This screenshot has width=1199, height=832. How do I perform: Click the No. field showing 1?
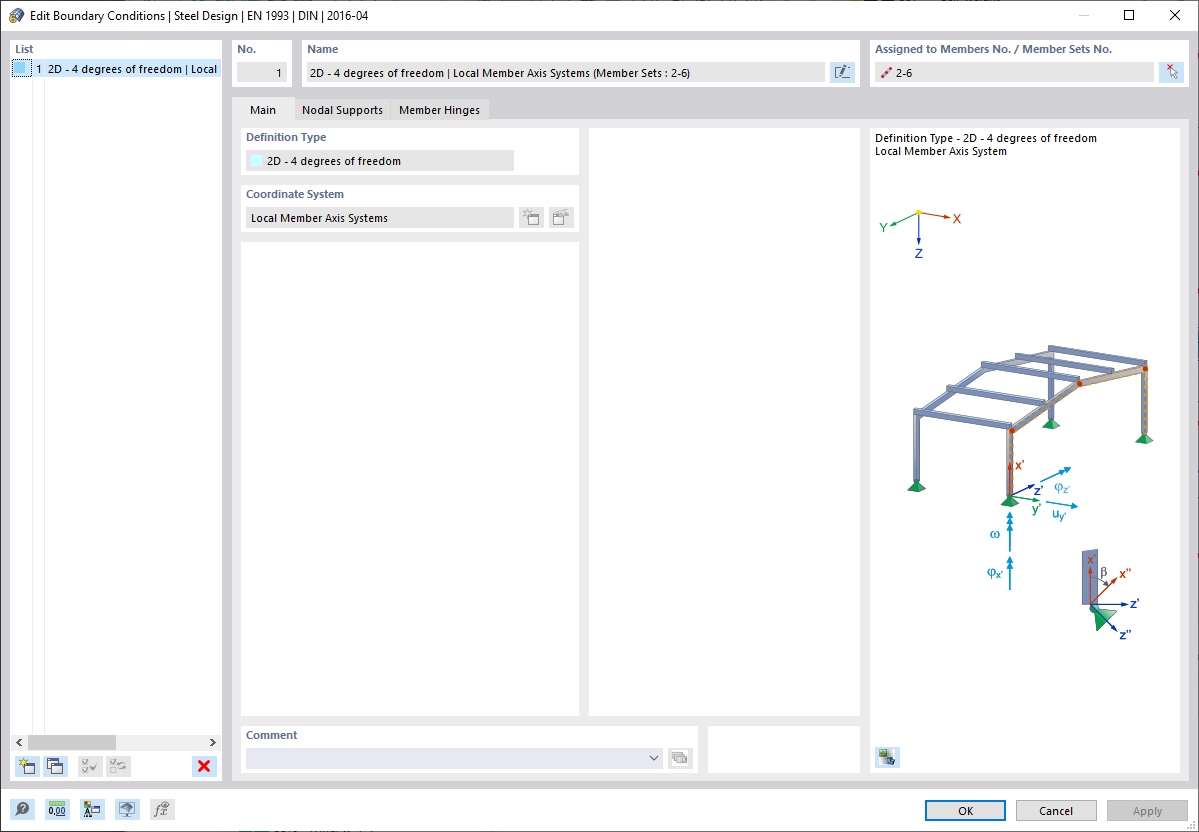(262, 73)
